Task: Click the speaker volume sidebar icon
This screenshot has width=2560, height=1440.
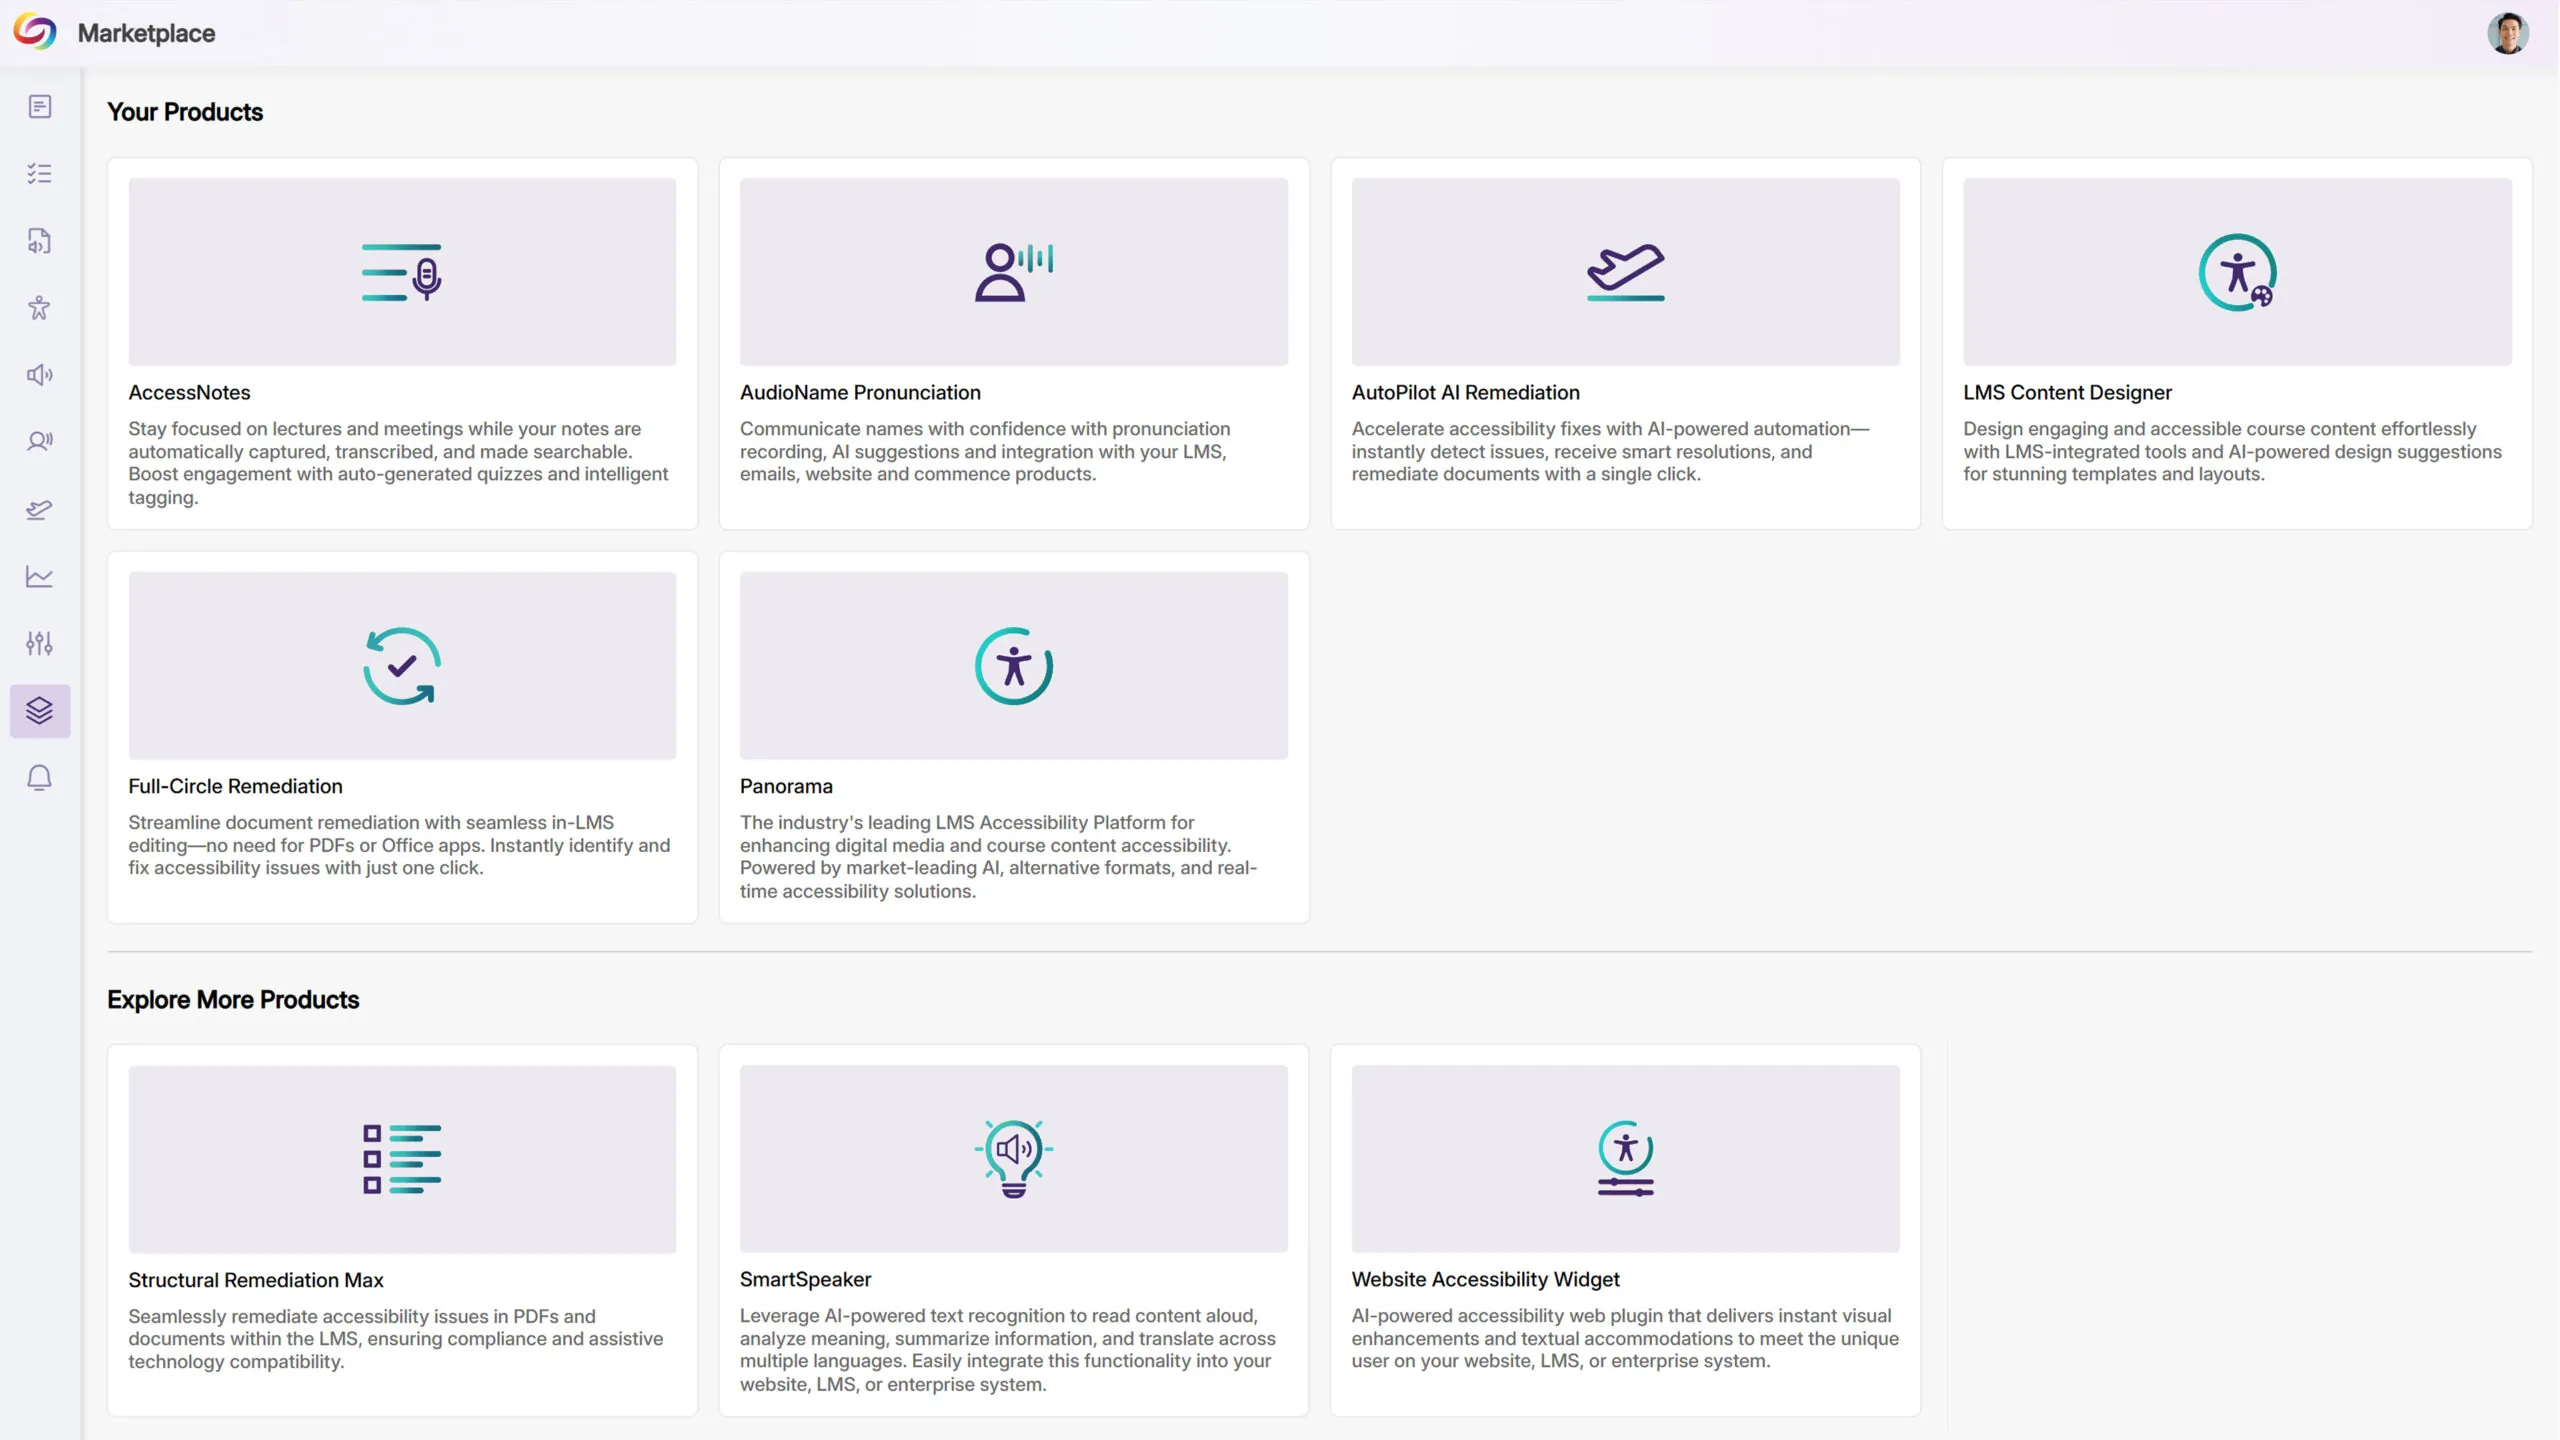Action: [40, 375]
